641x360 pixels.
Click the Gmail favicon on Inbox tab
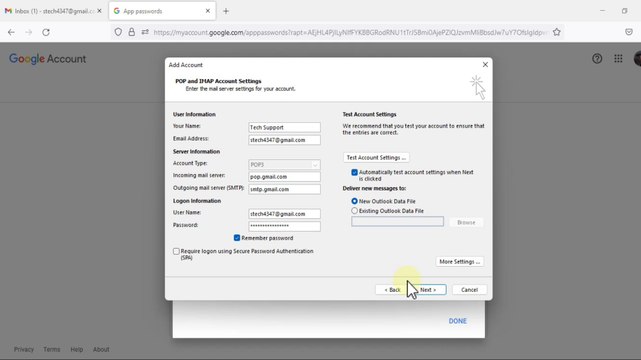(x=8, y=11)
